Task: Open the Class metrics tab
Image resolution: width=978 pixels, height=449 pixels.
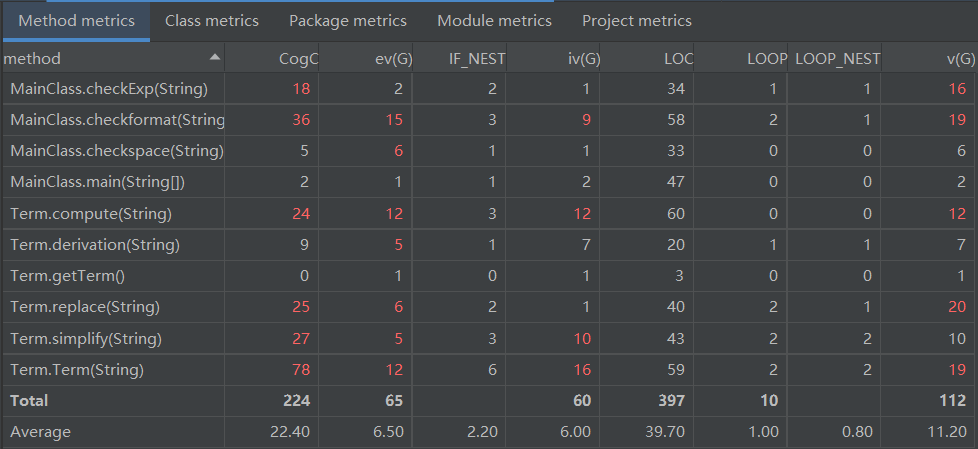Action: pyautogui.click(x=212, y=21)
